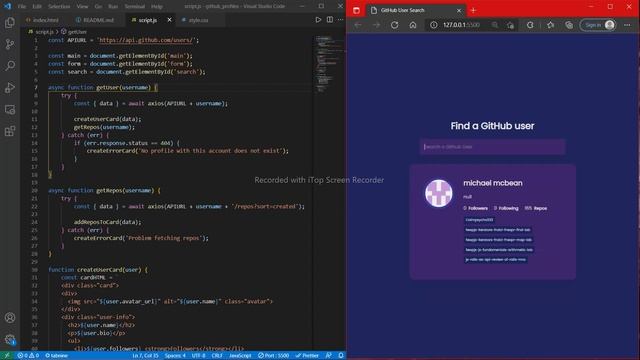Click Ln 7, Col 35 in status bar
The height and width of the screenshot is (360, 640).
(x=145, y=356)
